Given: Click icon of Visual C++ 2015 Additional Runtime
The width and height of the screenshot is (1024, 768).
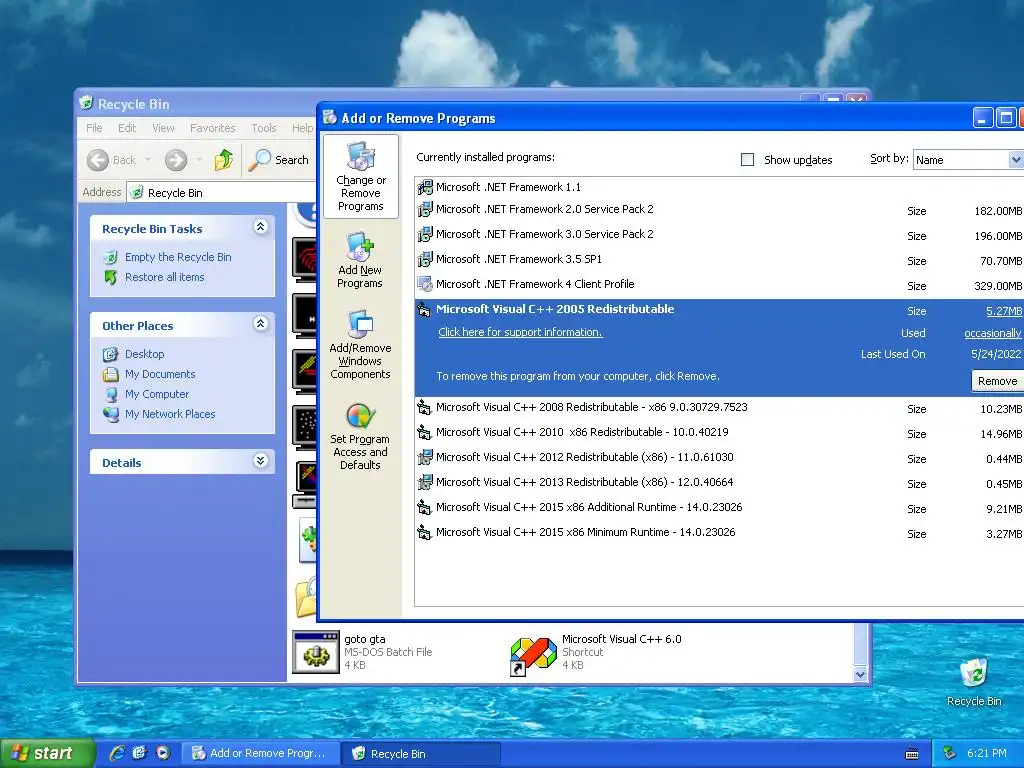Looking at the screenshot, I should tap(424, 507).
